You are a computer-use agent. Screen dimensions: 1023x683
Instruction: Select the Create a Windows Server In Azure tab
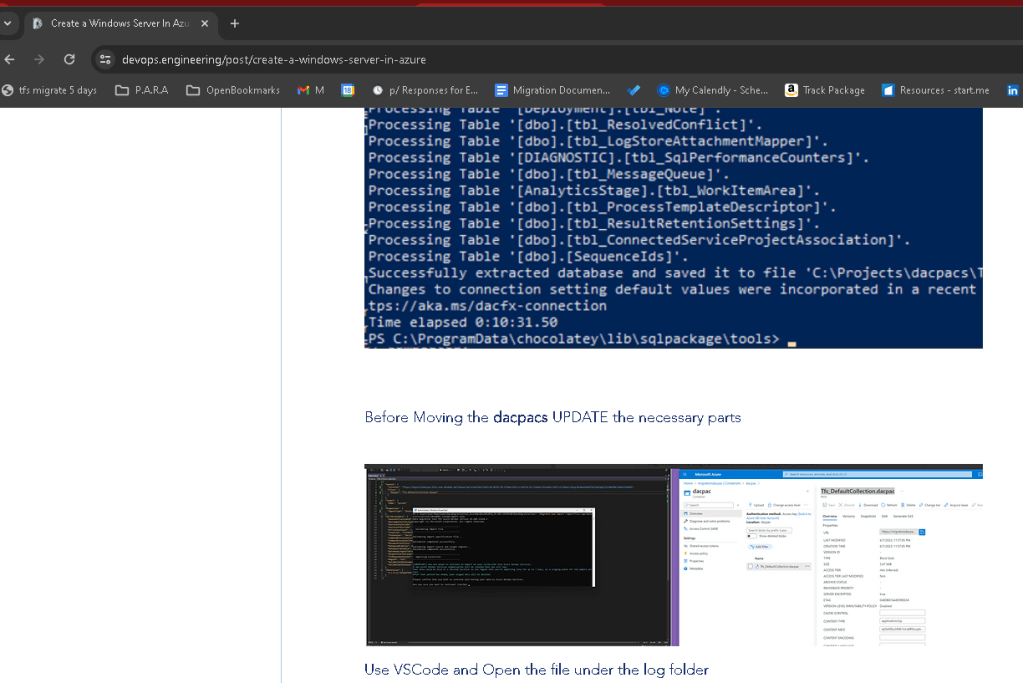click(x=120, y=23)
